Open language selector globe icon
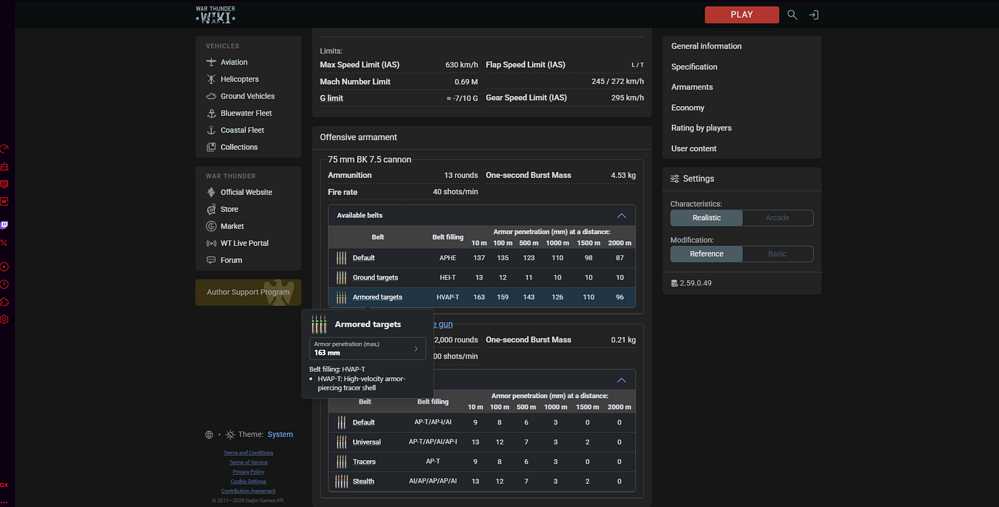The image size is (999, 507). [x=209, y=435]
